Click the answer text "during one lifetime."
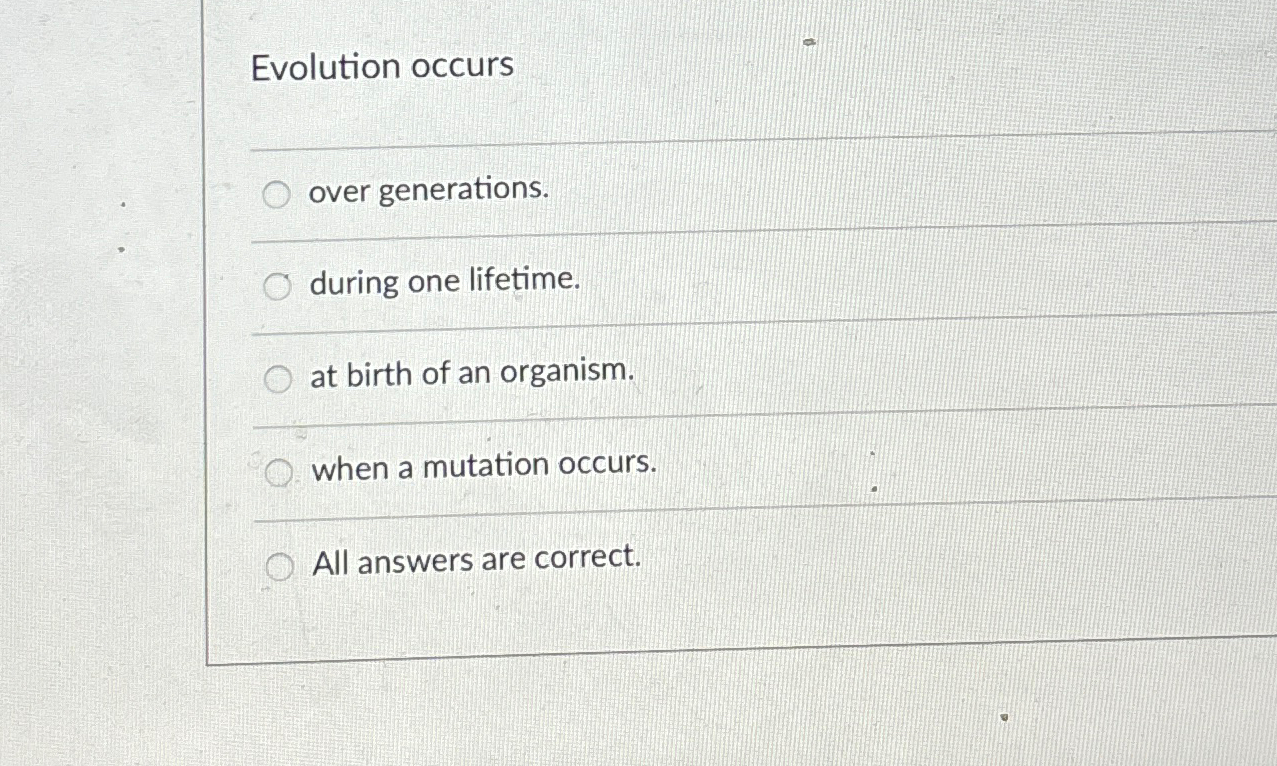The height and width of the screenshot is (766, 1277). [444, 282]
